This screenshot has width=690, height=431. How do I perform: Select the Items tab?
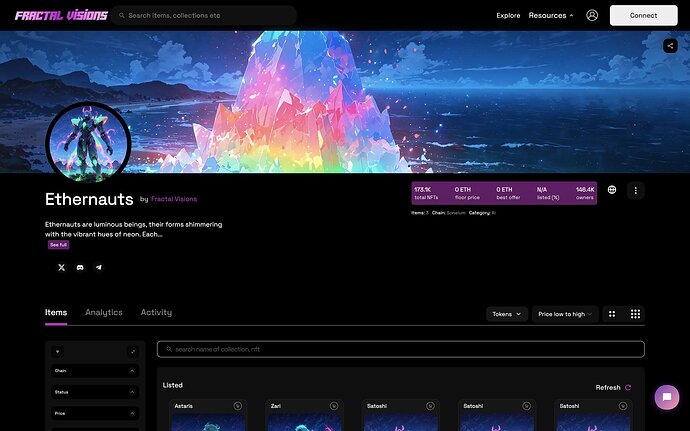coord(56,313)
